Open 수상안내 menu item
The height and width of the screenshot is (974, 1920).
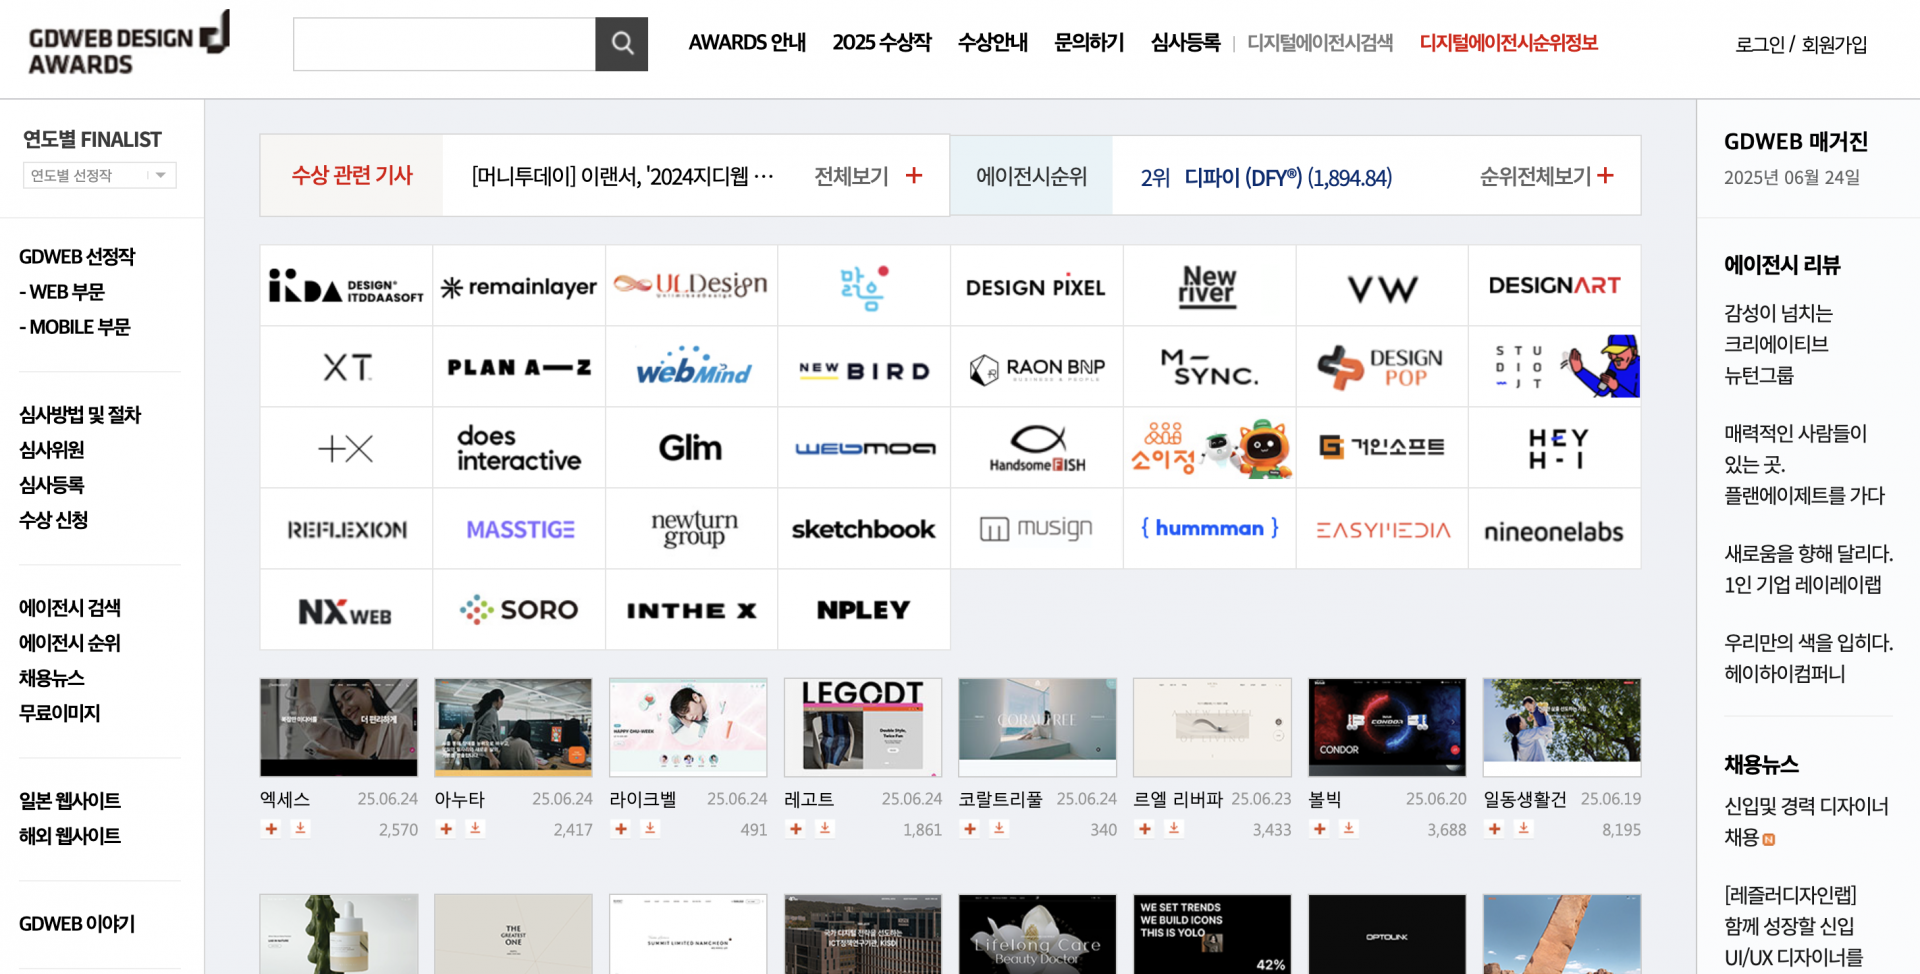click(x=992, y=43)
